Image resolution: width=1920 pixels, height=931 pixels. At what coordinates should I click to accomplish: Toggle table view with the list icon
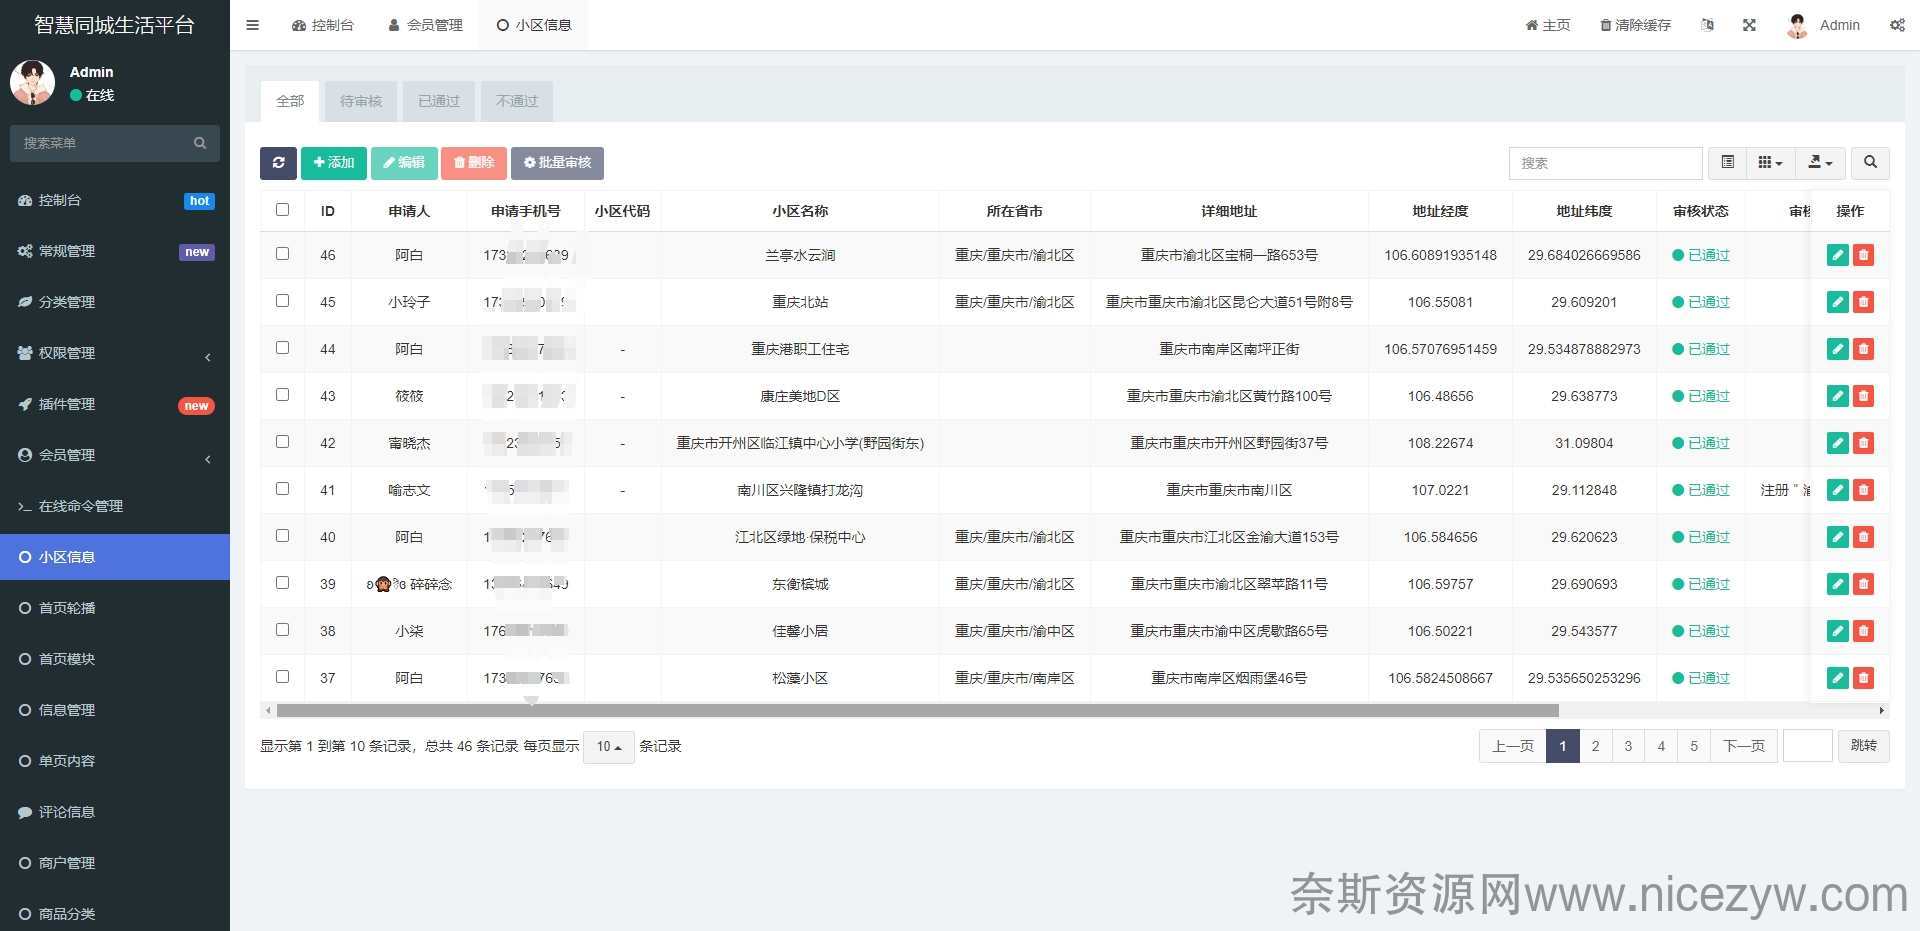tap(1727, 163)
